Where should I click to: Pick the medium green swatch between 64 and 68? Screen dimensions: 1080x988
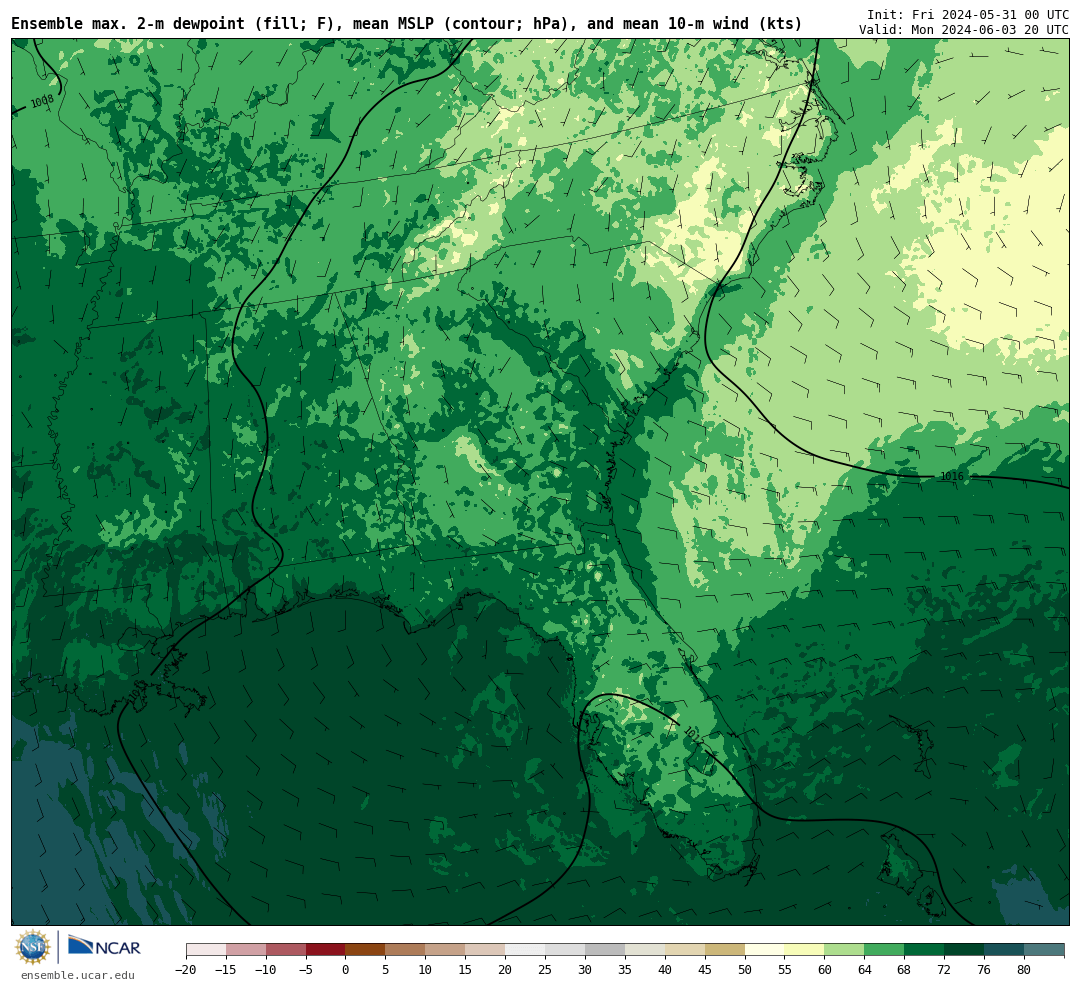tap(885, 950)
